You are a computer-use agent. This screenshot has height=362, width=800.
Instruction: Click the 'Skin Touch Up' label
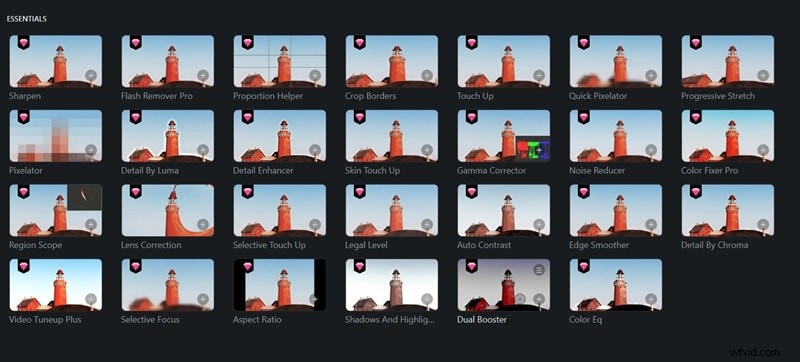click(x=372, y=170)
